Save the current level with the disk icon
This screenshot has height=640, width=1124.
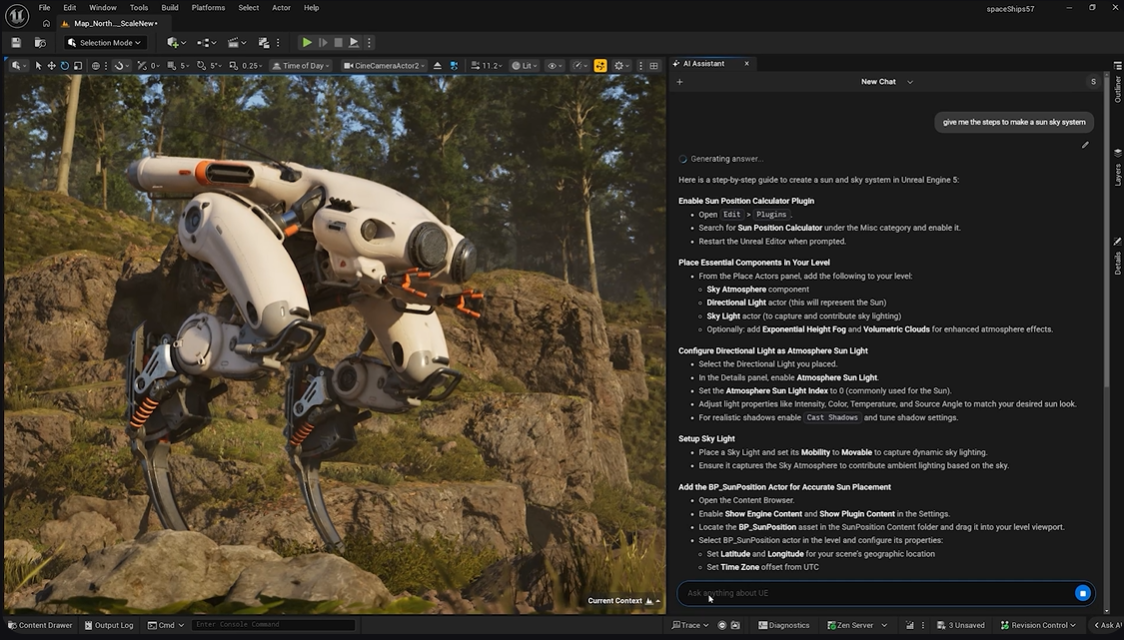pyautogui.click(x=16, y=43)
